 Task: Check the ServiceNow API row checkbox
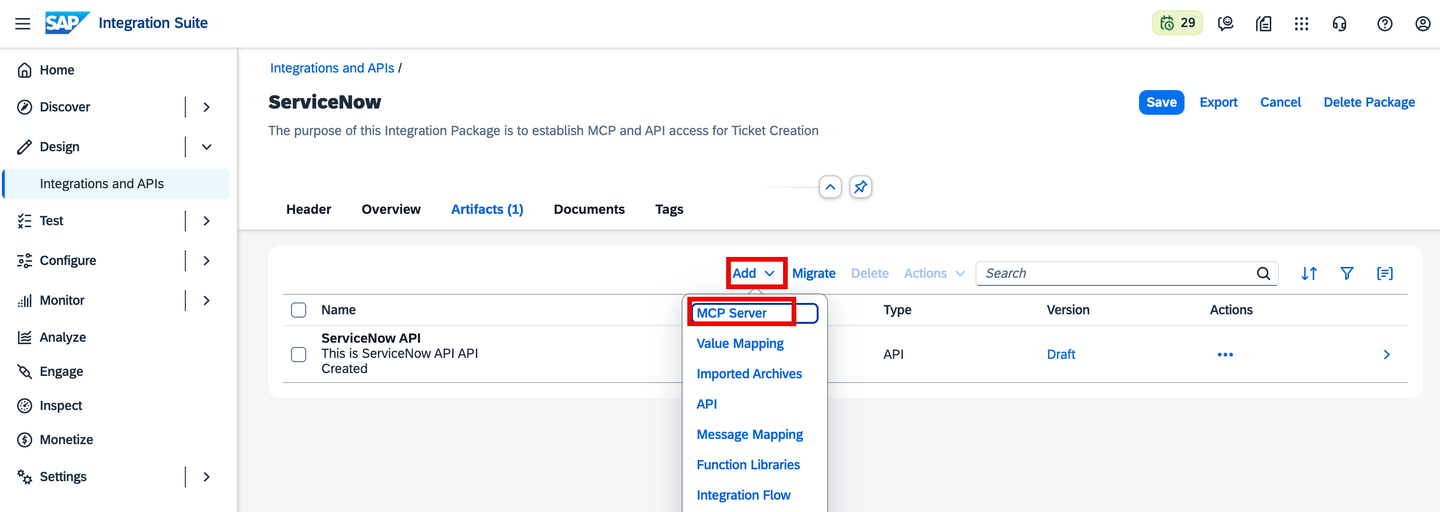(x=298, y=354)
